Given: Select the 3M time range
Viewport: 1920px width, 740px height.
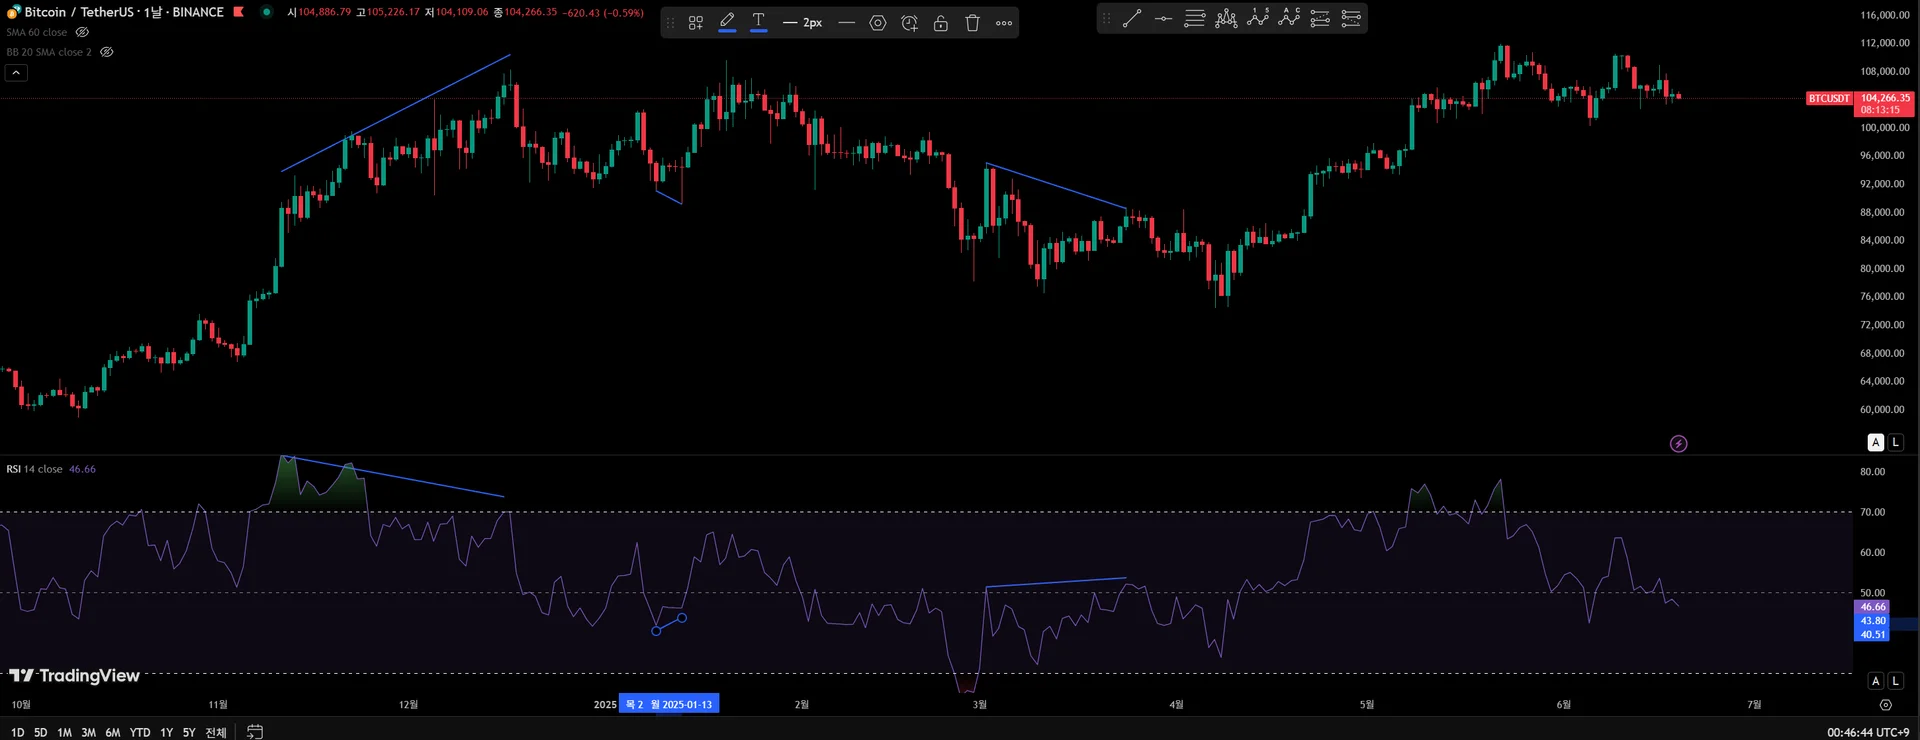Looking at the screenshot, I should pyautogui.click(x=88, y=733).
